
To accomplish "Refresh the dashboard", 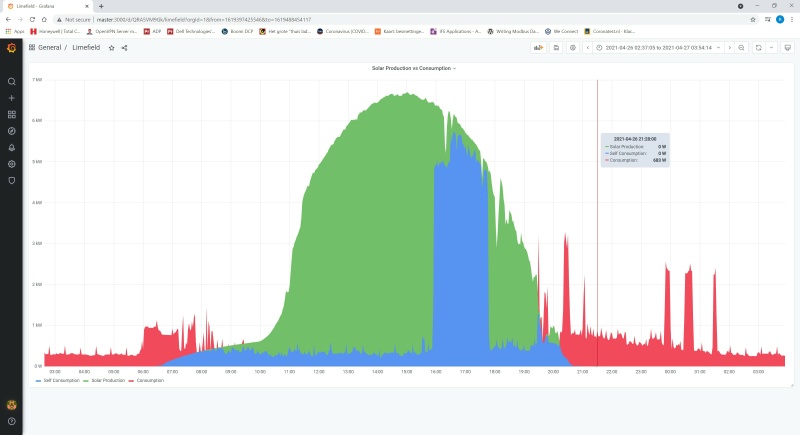I will [759, 47].
